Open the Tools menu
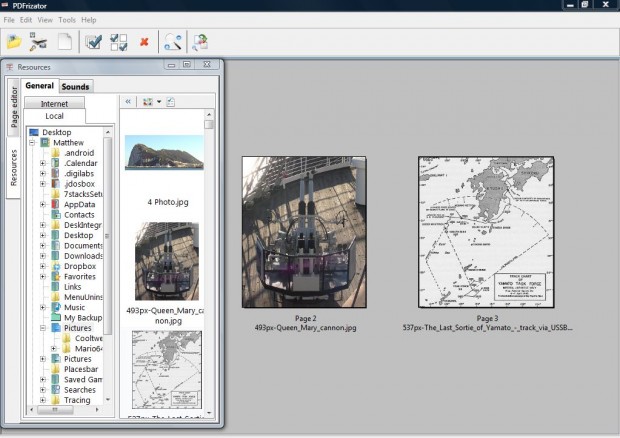620x438 pixels. (67, 19)
